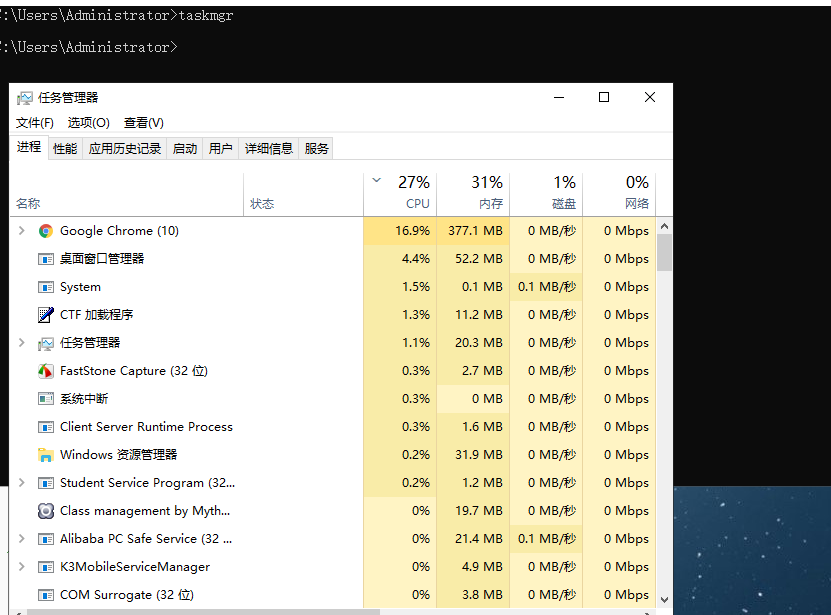This screenshot has width=831, height=615.
Task: Select the 系统中断 process name
Action: tap(84, 399)
